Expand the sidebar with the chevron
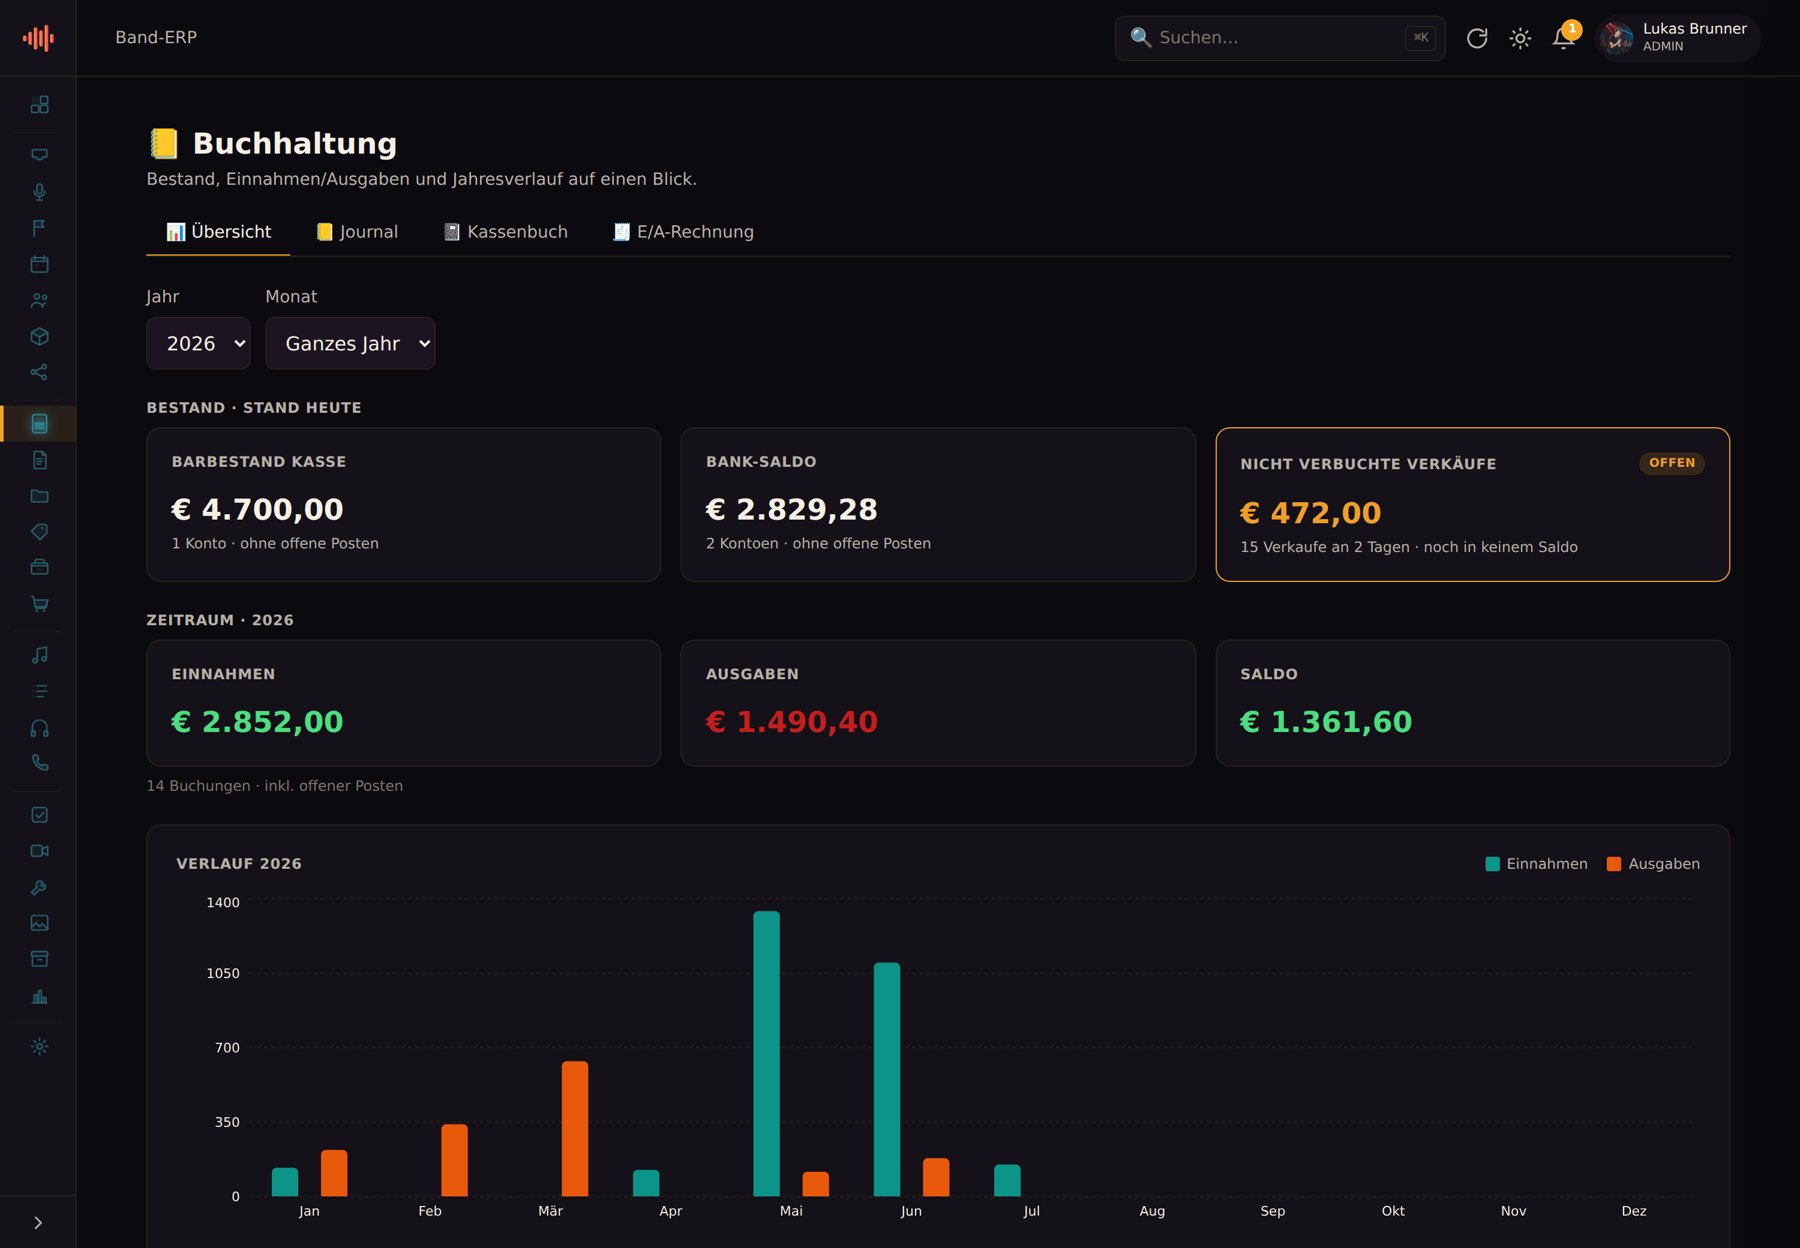 click(38, 1222)
